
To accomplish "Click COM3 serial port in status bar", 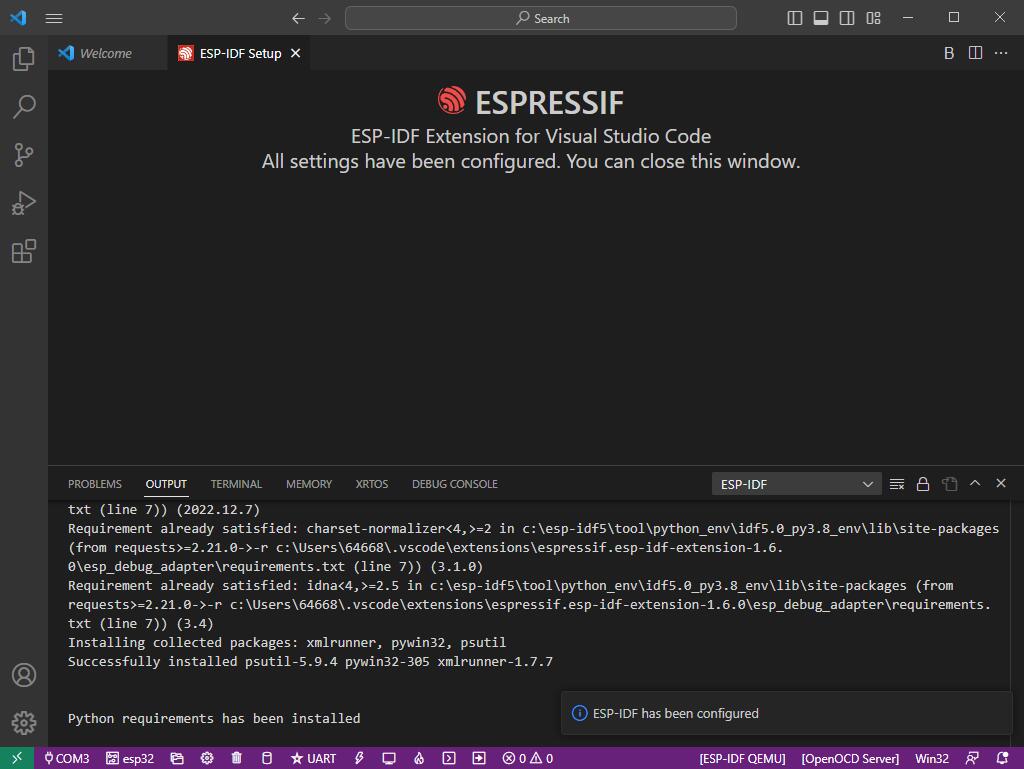I will coord(66,758).
